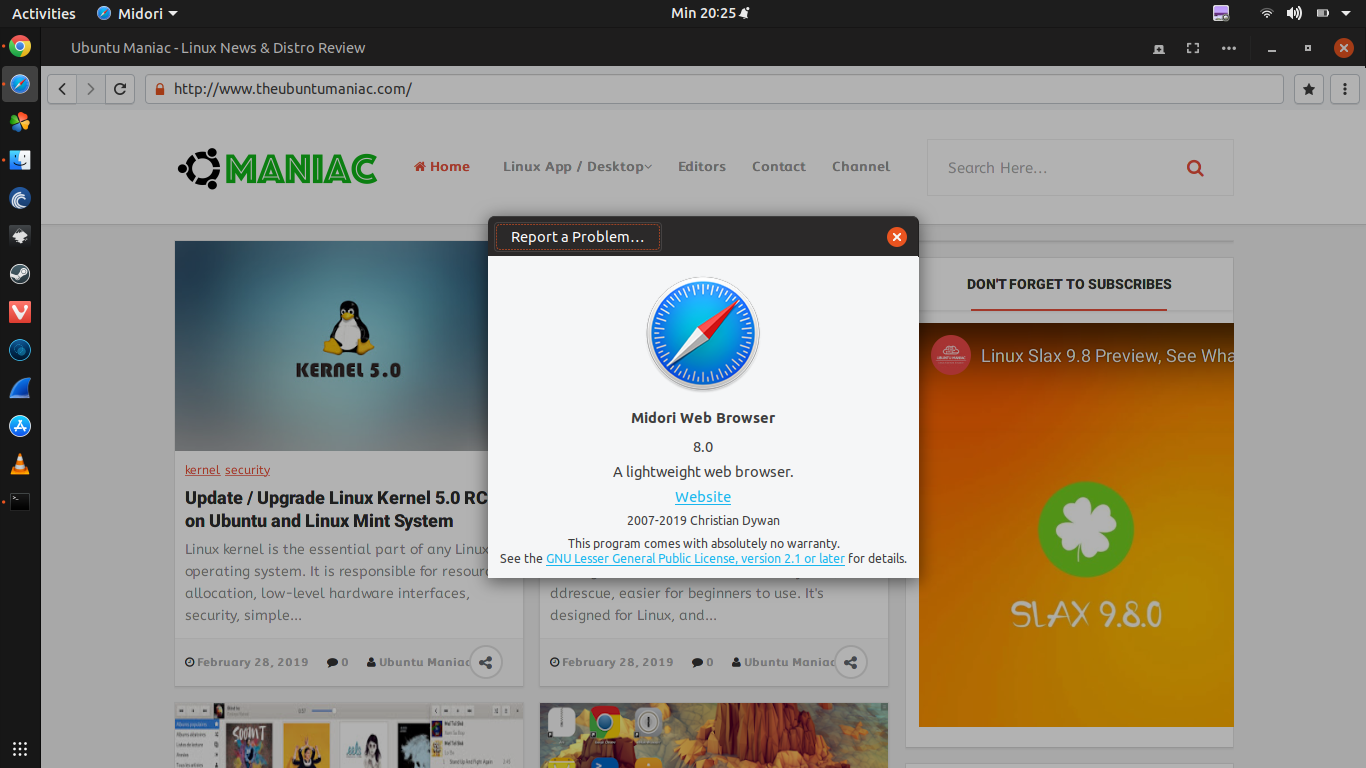The height and width of the screenshot is (768, 1366).
Task: Bookmark page with the star button
Action: (1309, 89)
